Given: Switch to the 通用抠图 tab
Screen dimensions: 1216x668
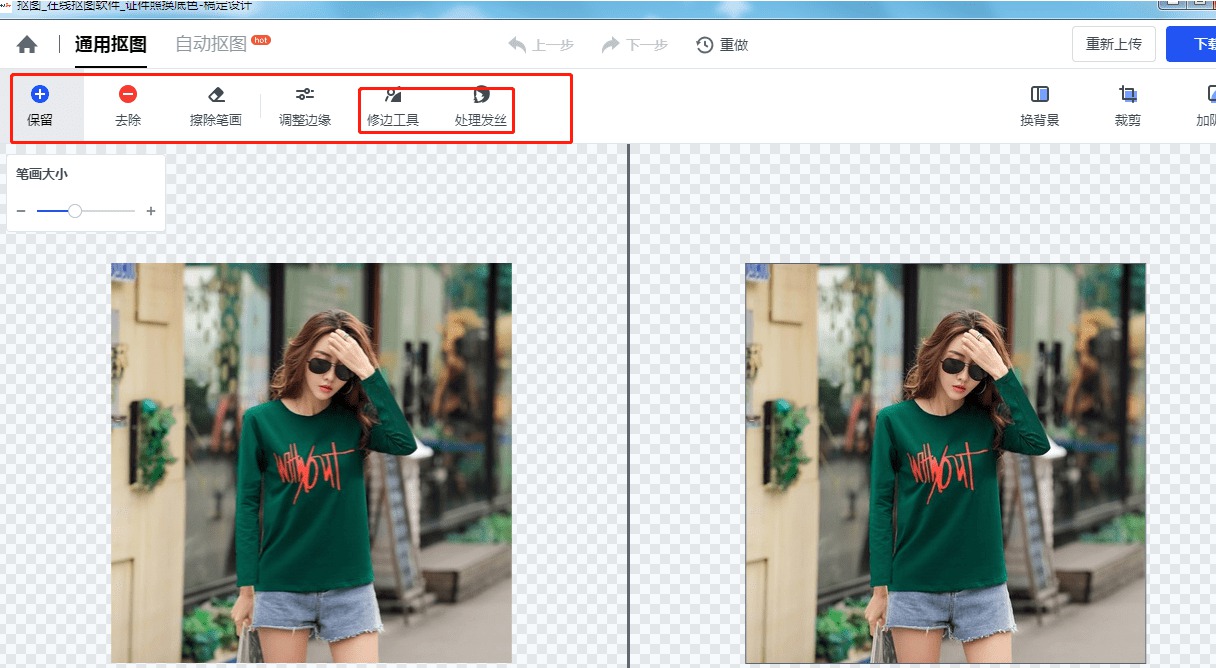Looking at the screenshot, I should (111, 45).
